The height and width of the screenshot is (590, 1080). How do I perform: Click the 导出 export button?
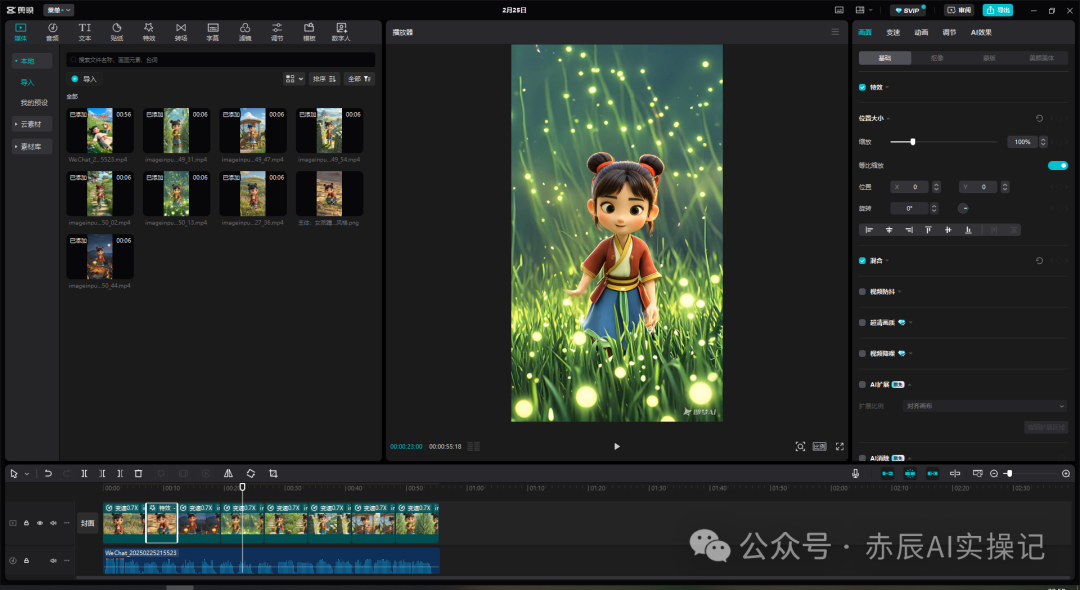[998, 10]
